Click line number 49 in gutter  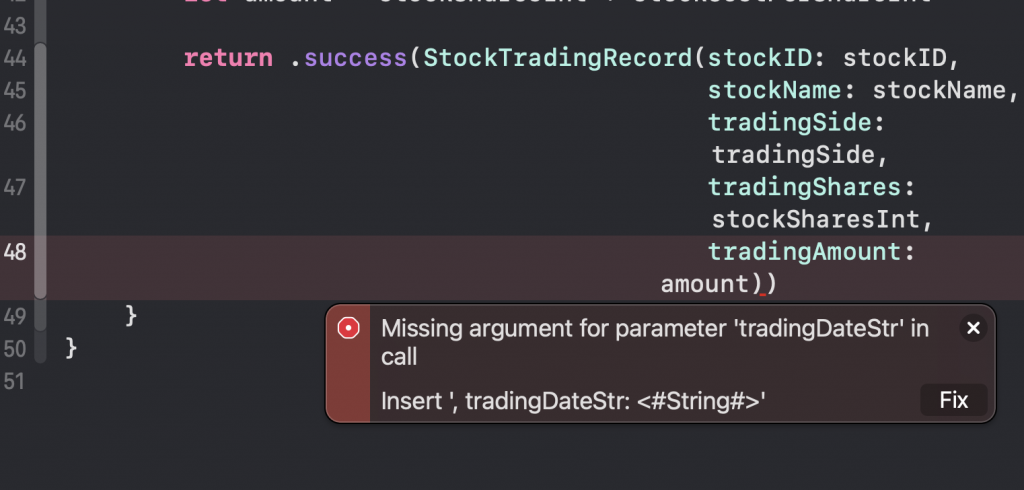click(x=15, y=316)
